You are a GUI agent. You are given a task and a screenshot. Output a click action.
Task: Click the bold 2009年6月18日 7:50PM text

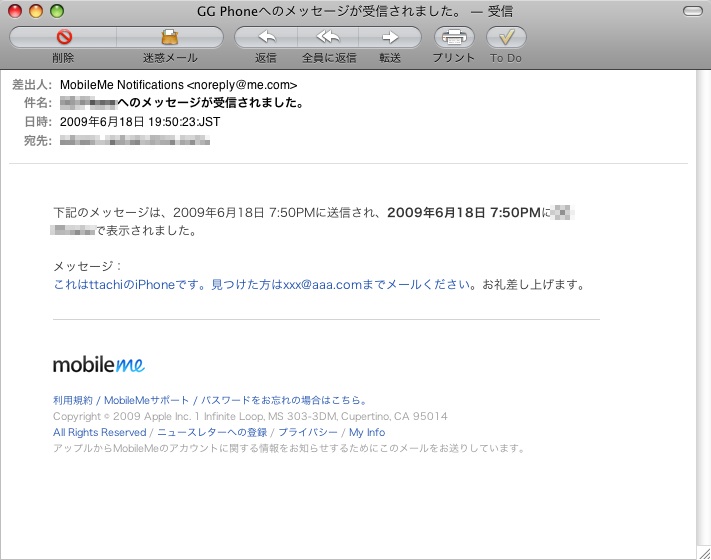(x=464, y=212)
